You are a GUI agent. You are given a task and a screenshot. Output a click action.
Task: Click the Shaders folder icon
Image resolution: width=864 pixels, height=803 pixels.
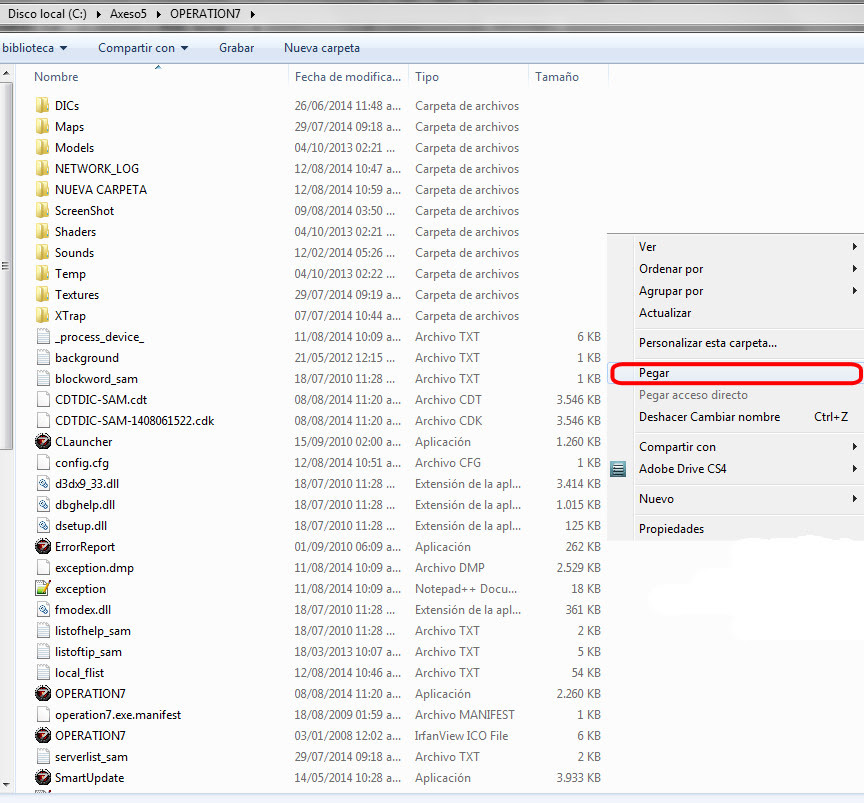click(42, 231)
